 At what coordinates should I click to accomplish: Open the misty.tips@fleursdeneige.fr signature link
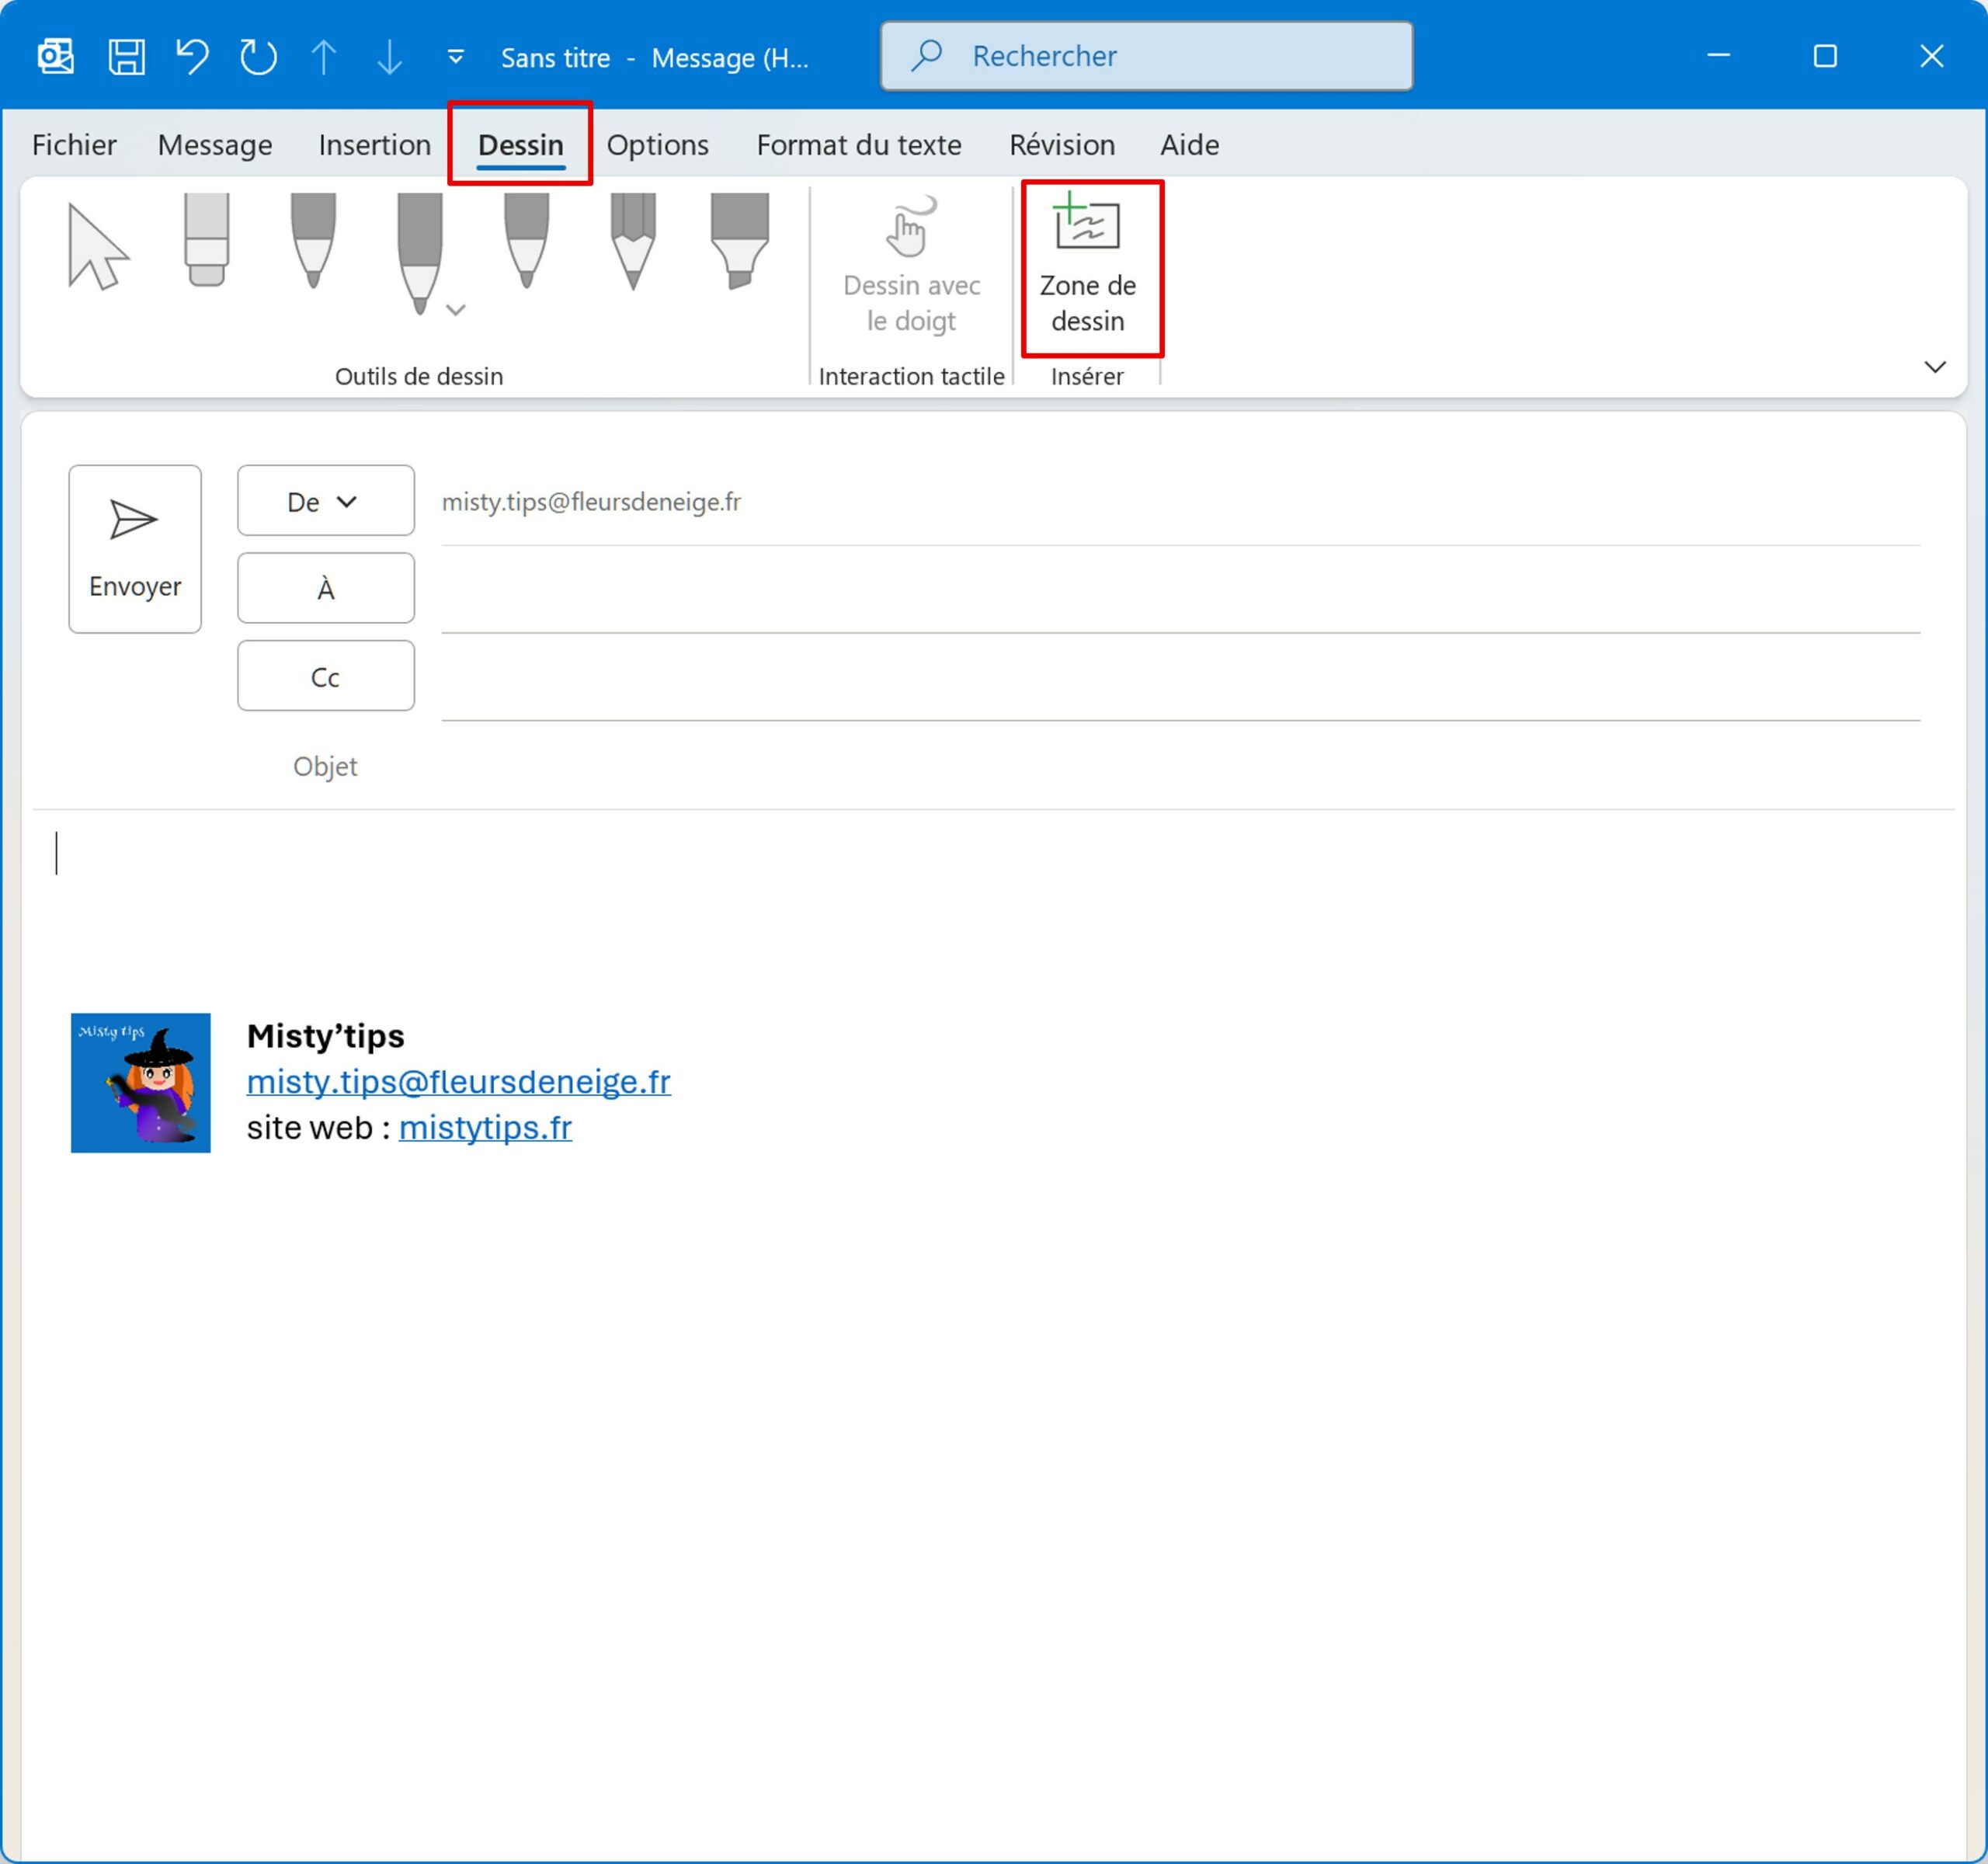coord(458,1081)
